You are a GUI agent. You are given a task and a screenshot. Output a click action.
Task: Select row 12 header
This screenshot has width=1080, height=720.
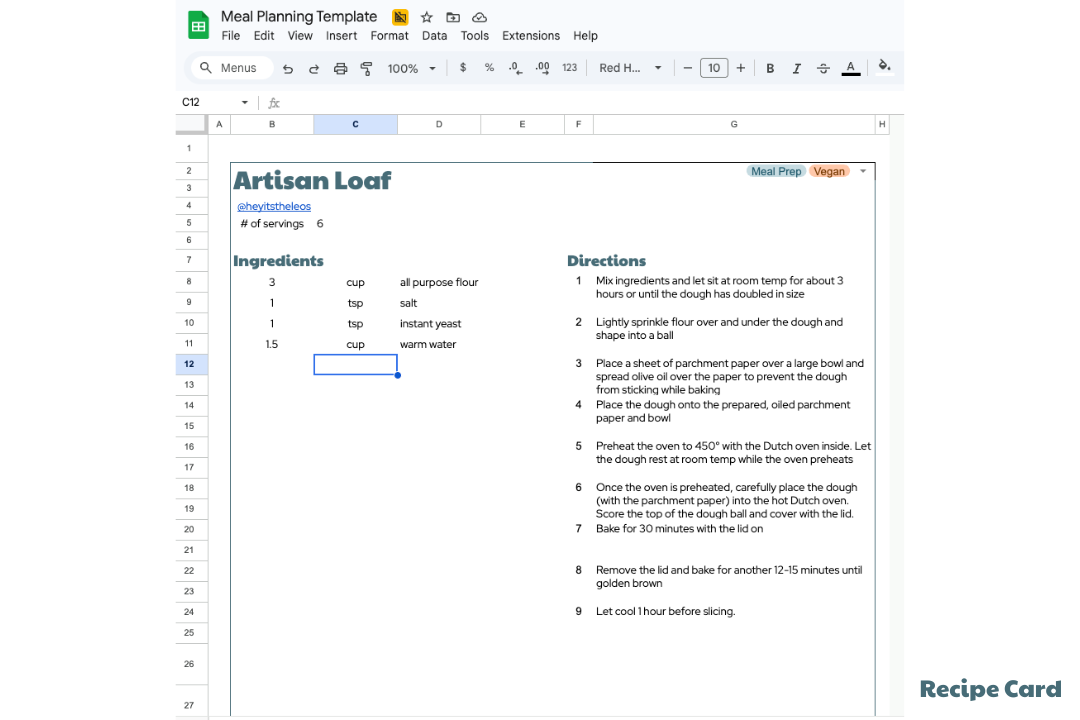click(x=191, y=364)
